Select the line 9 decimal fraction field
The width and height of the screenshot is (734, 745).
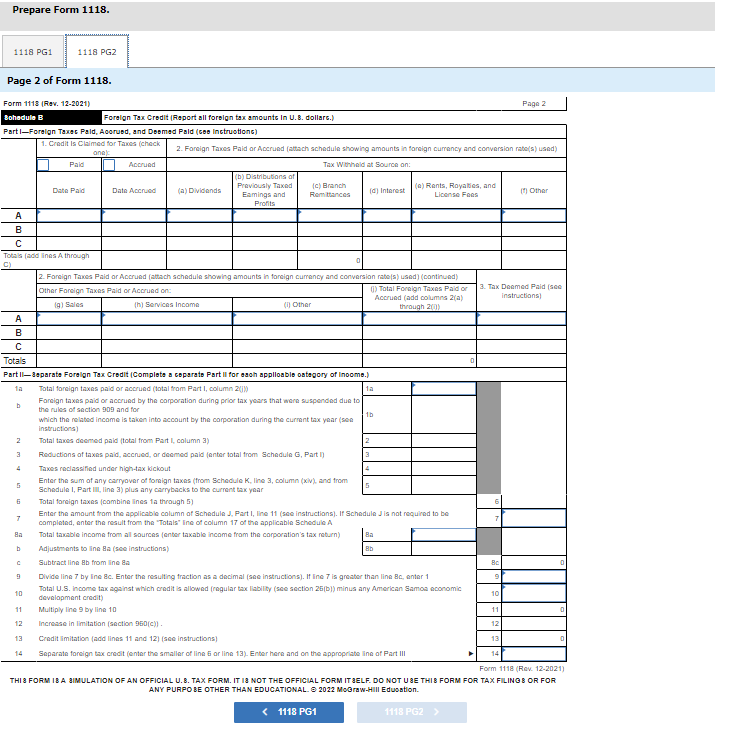click(x=534, y=577)
